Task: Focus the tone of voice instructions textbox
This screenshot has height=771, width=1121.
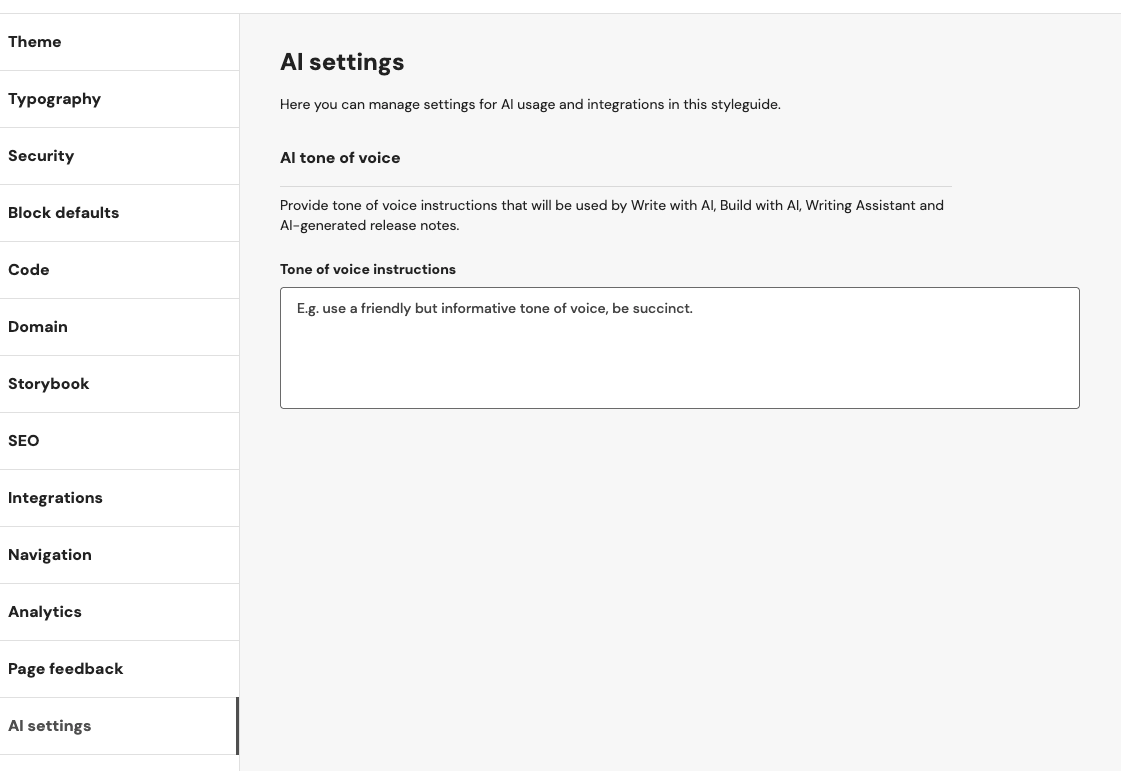Action: click(679, 348)
